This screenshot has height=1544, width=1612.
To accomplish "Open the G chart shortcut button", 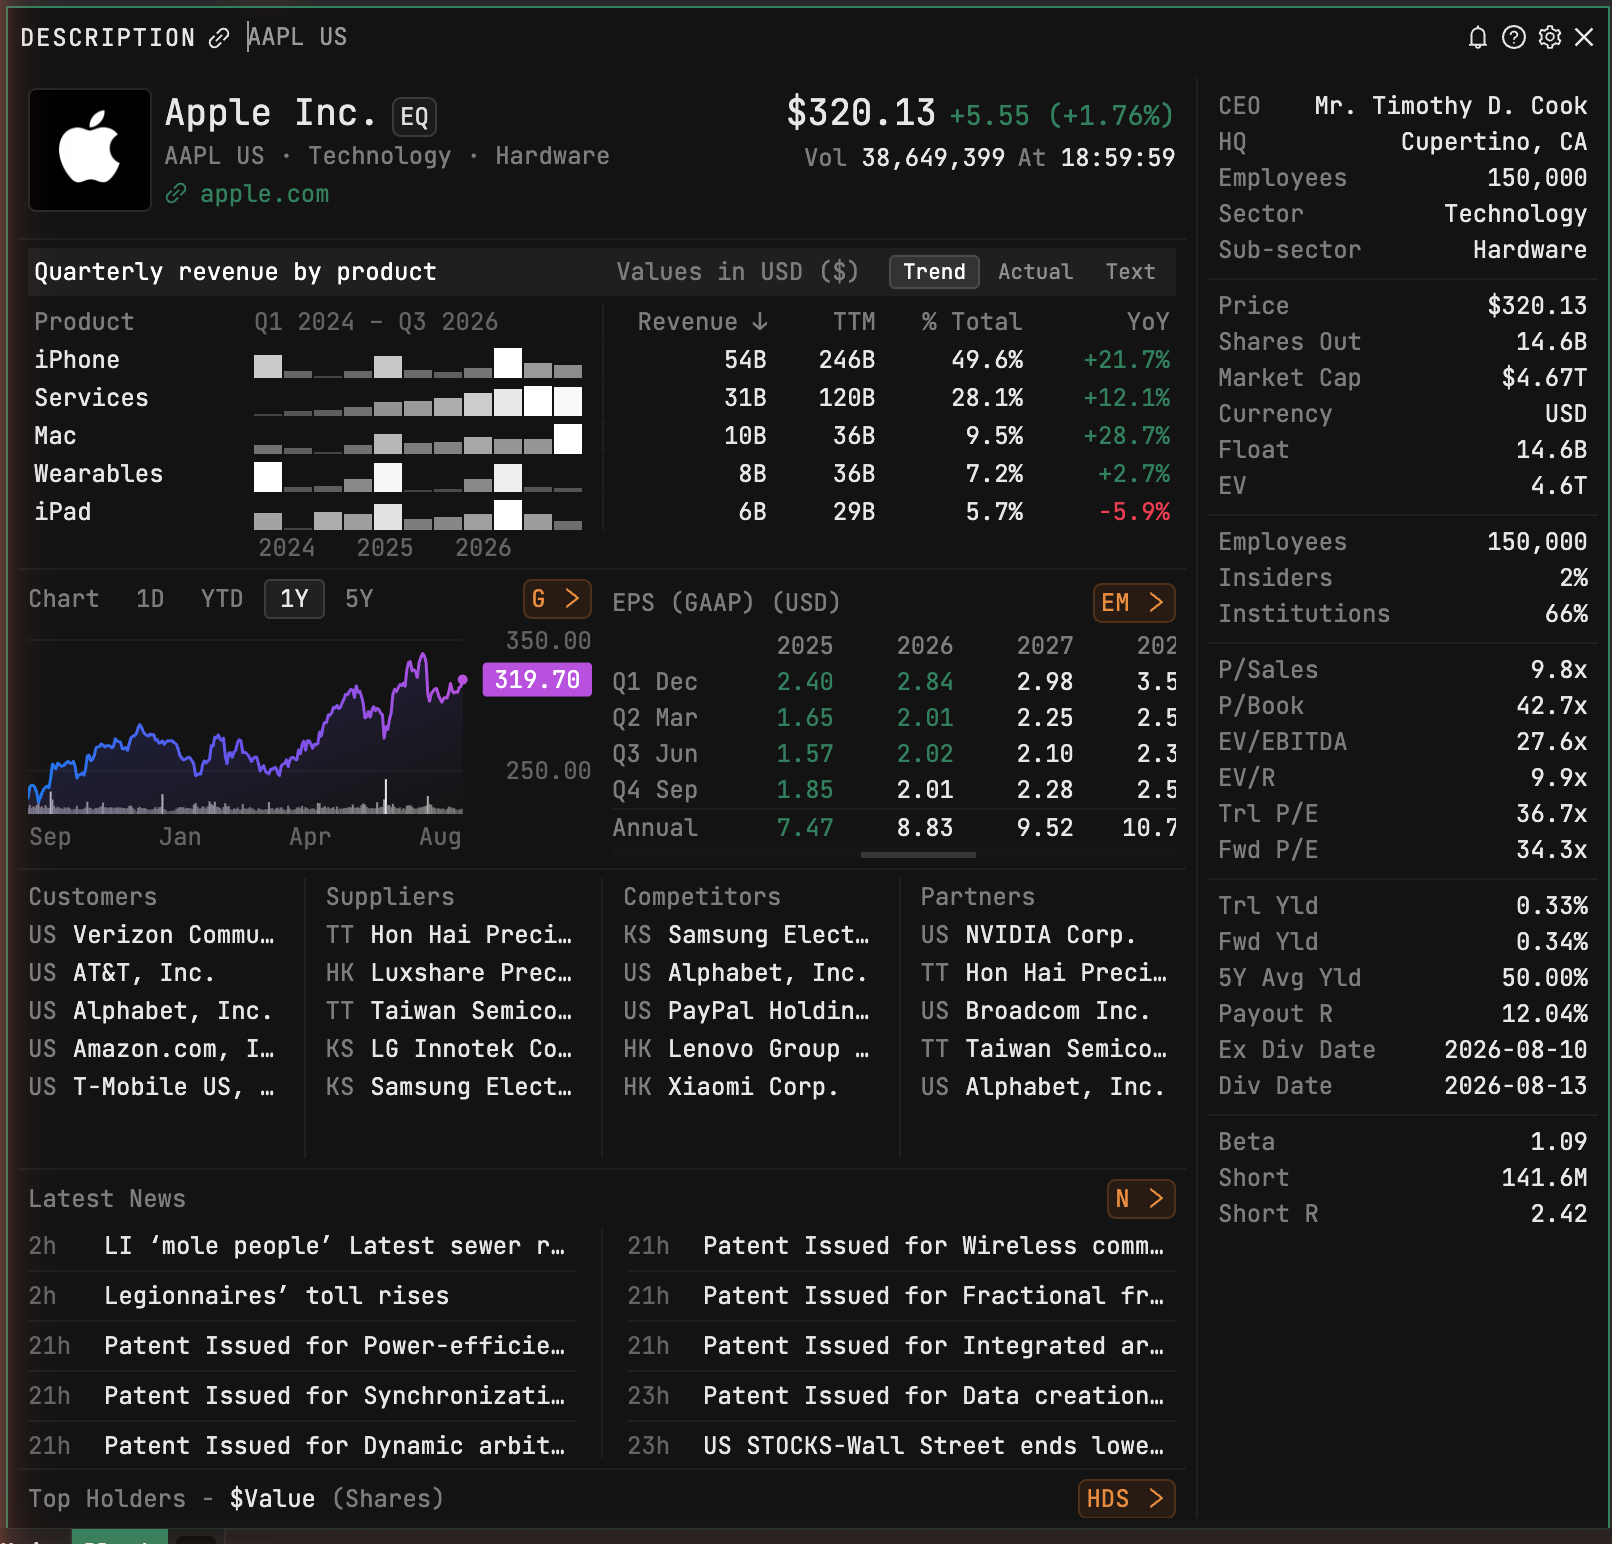I will point(557,599).
